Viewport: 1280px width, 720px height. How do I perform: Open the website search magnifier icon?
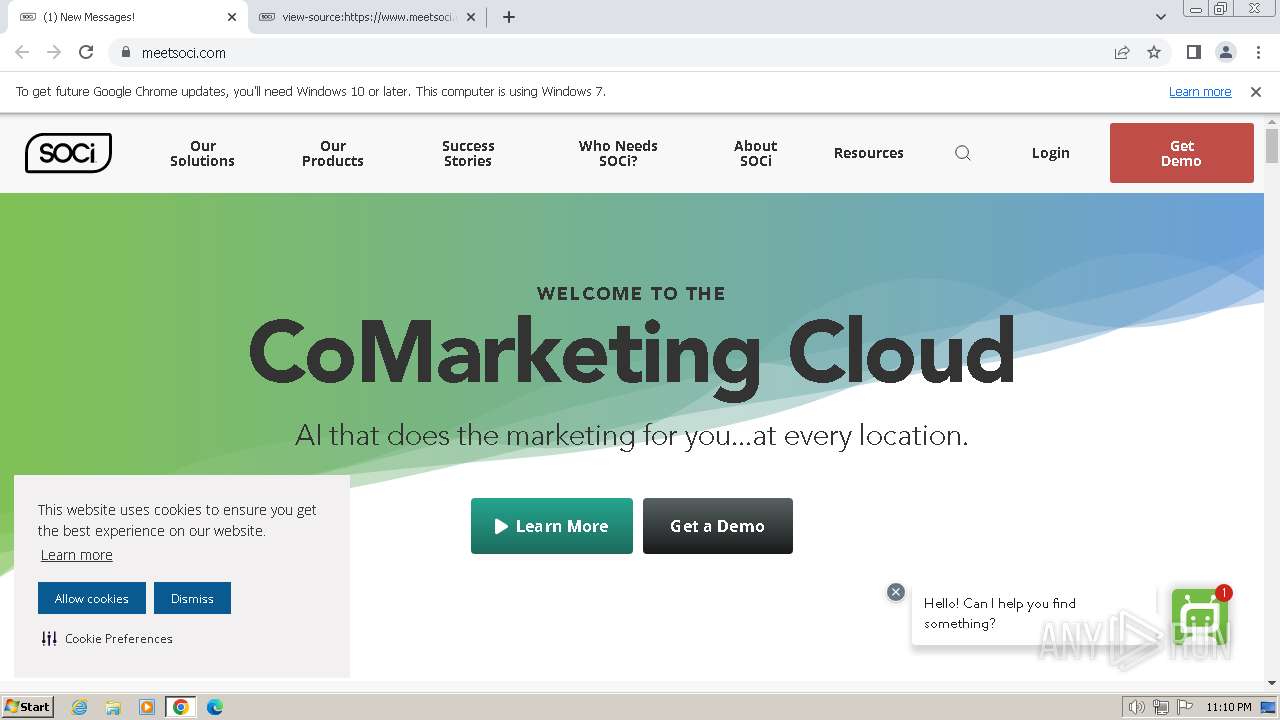963,153
